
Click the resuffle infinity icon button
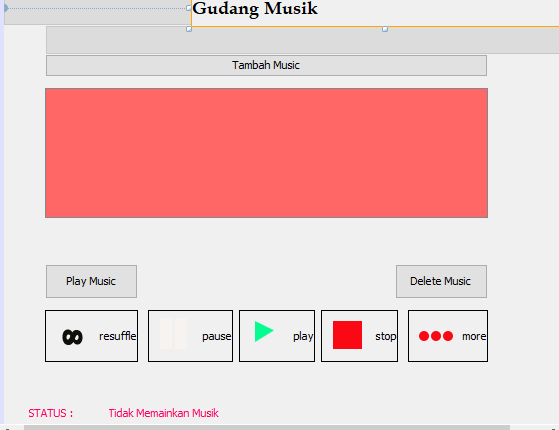tap(91, 336)
